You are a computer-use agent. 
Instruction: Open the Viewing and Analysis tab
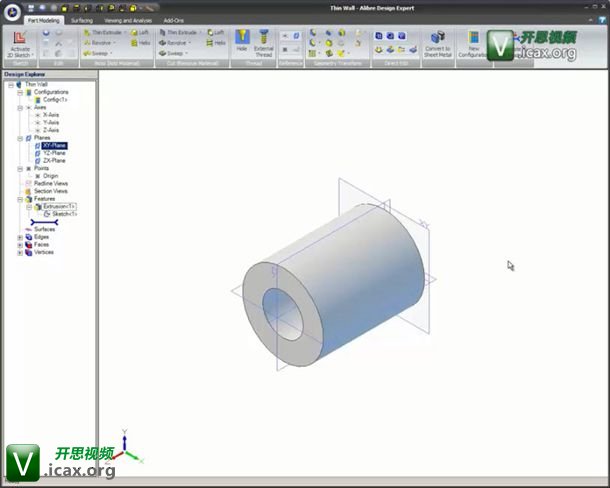click(x=128, y=20)
